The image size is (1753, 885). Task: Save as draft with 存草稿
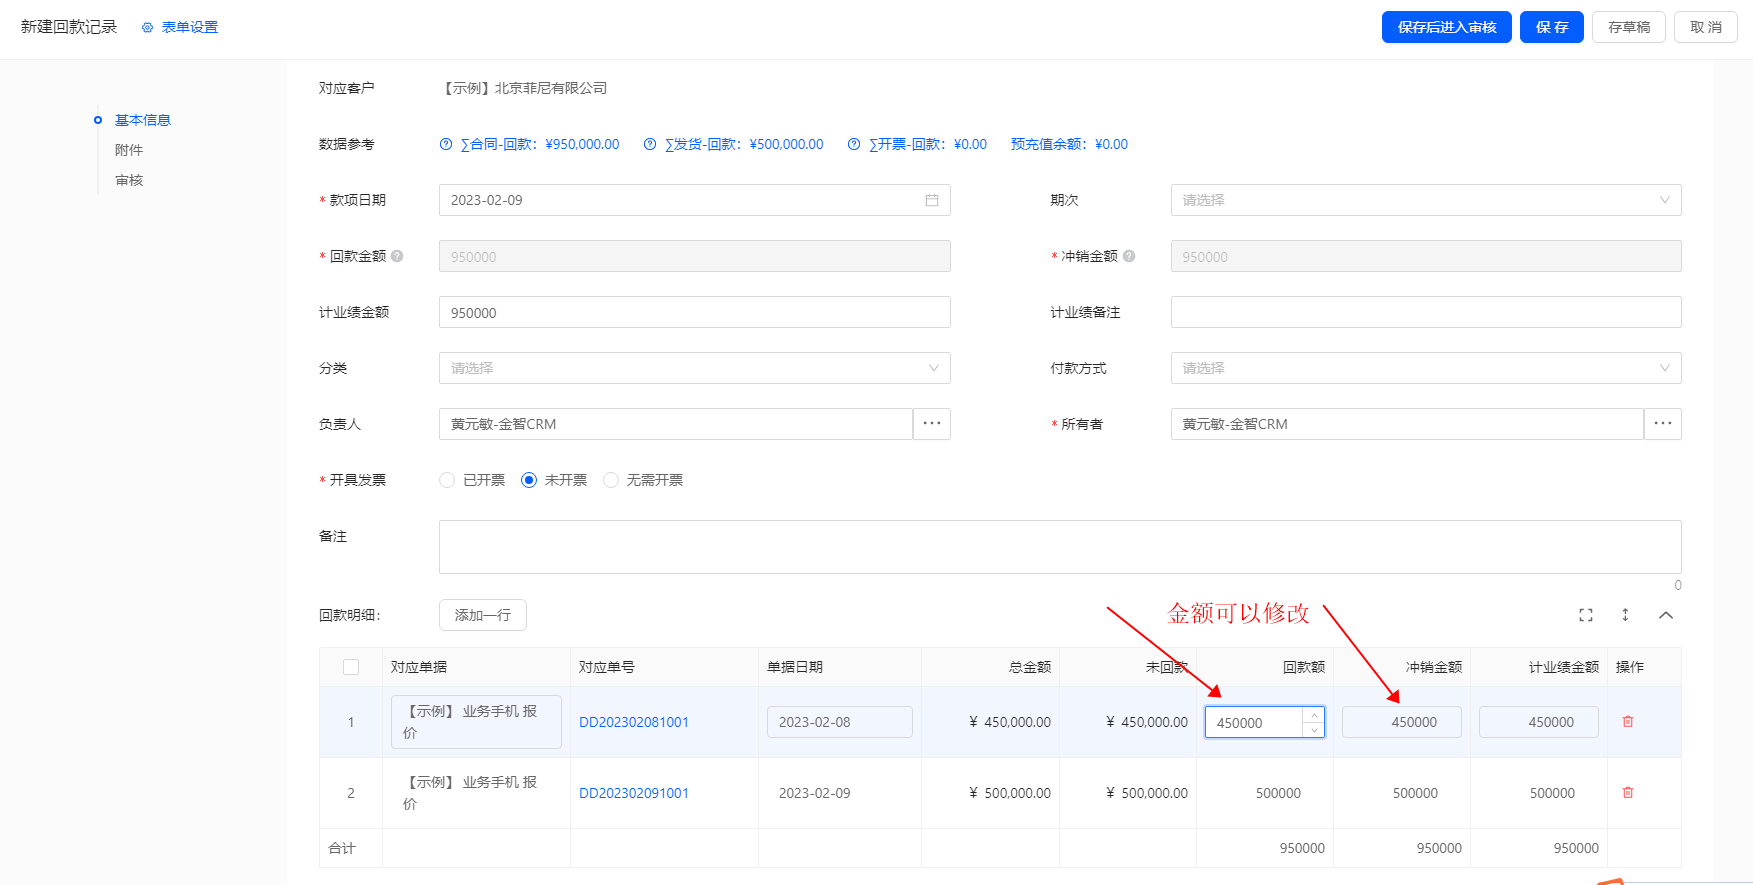tap(1629, 27)
